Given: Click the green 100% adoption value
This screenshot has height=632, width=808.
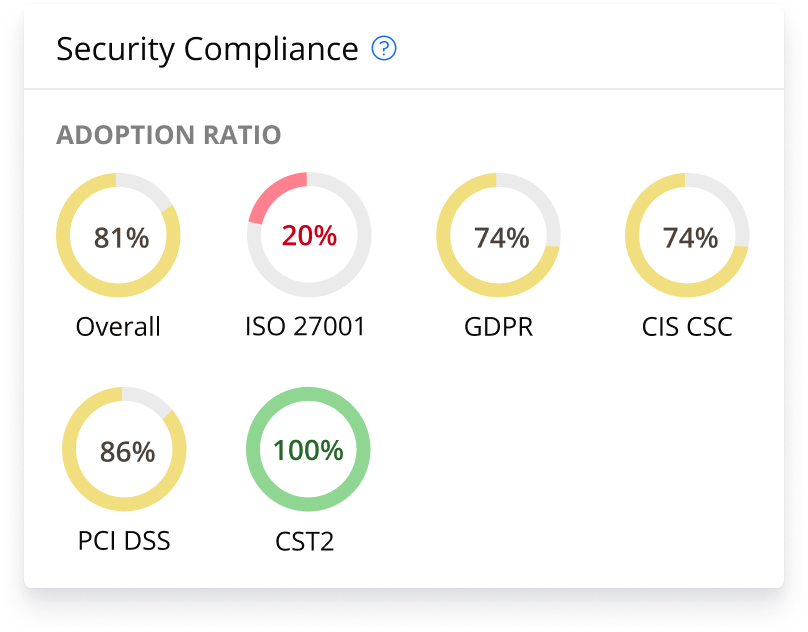Looking at the screenshot, I should [x=309, y=450].
